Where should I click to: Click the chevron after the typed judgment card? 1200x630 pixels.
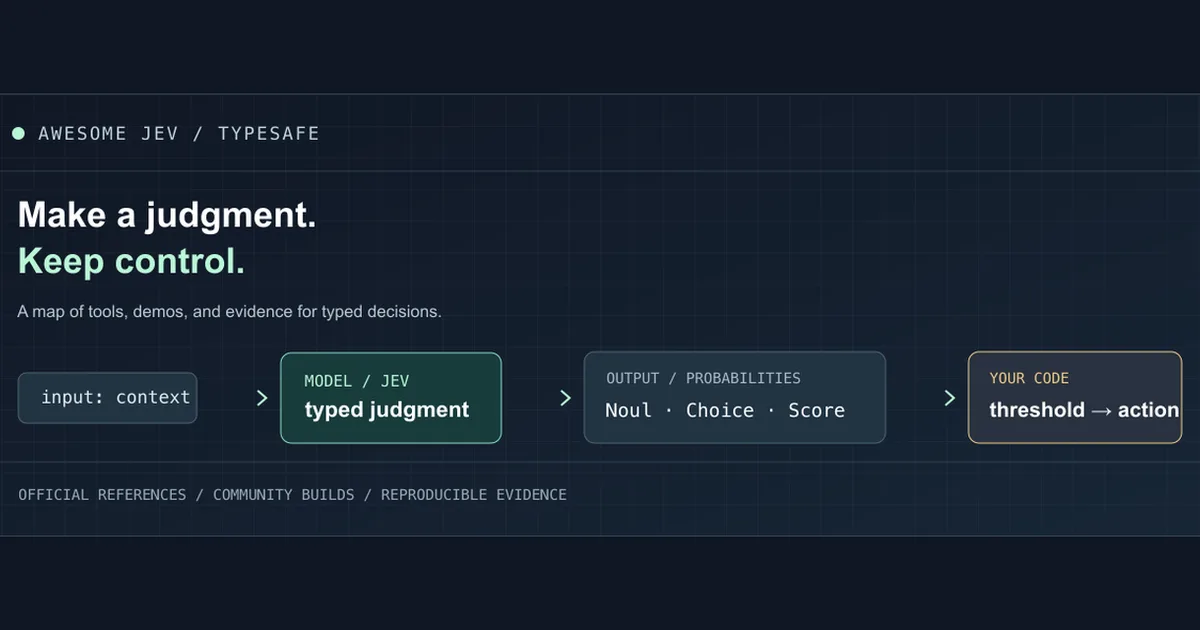565,398
